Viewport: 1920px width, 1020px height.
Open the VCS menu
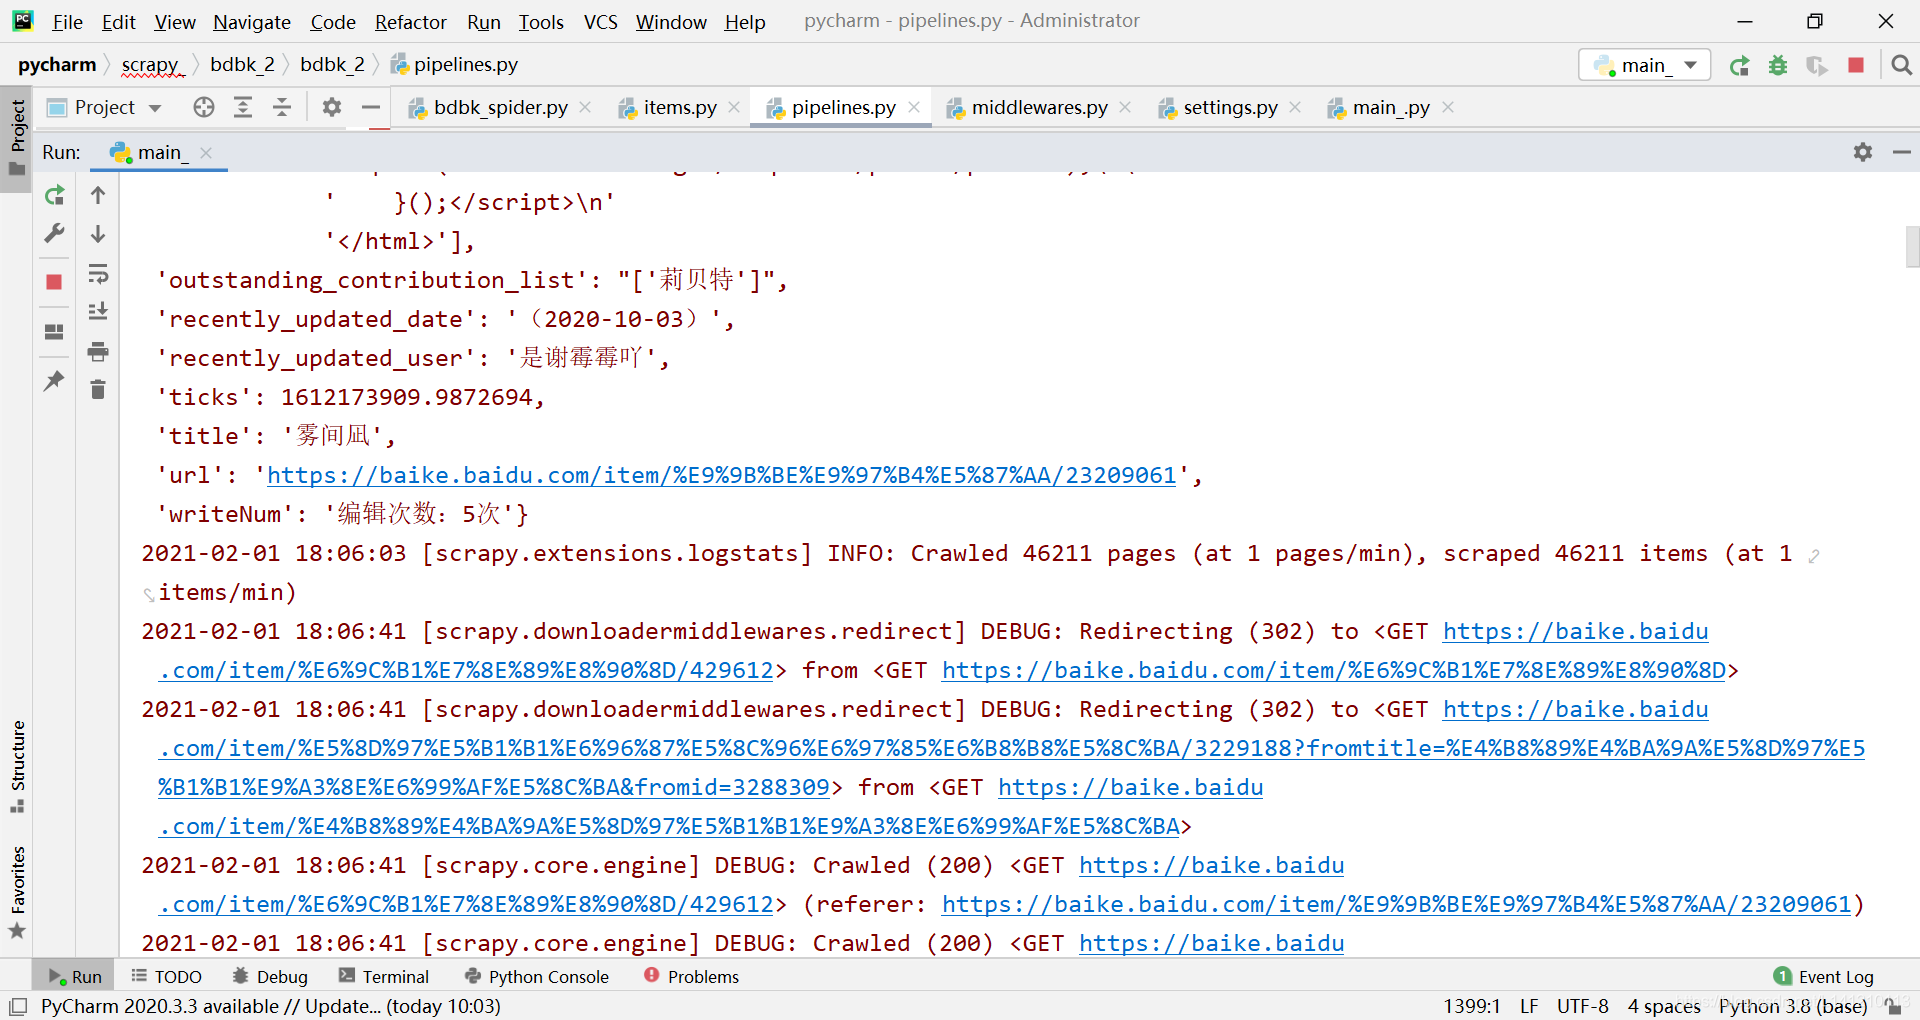coord(600,22)
